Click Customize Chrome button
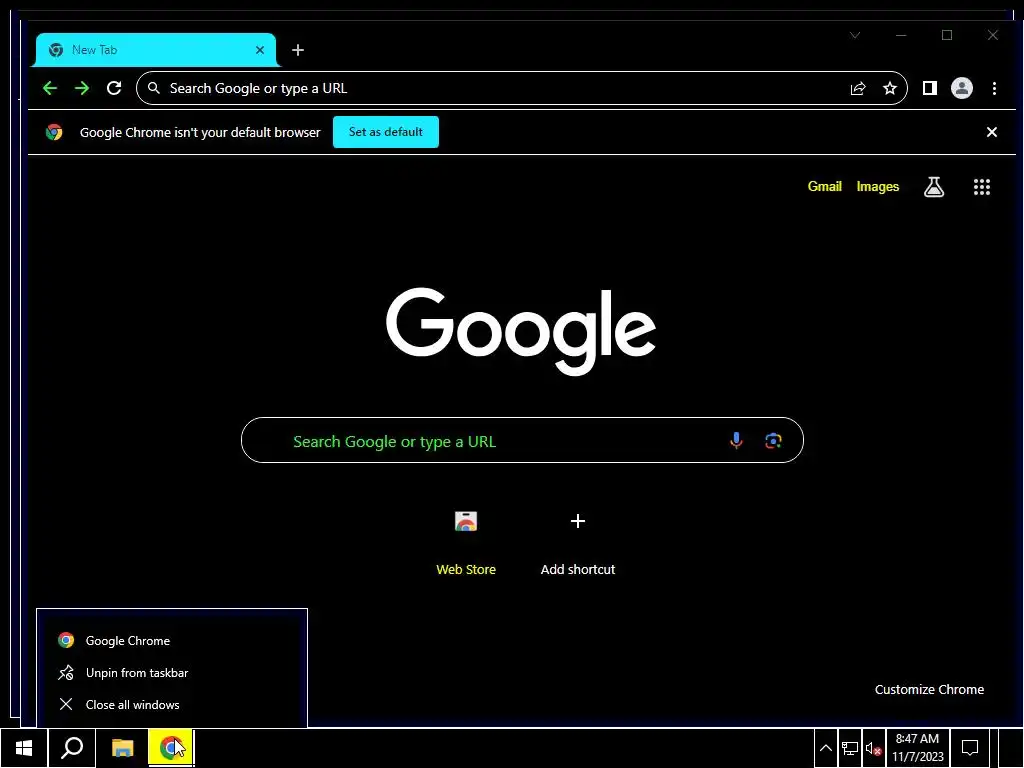 [x=929, y=690]
